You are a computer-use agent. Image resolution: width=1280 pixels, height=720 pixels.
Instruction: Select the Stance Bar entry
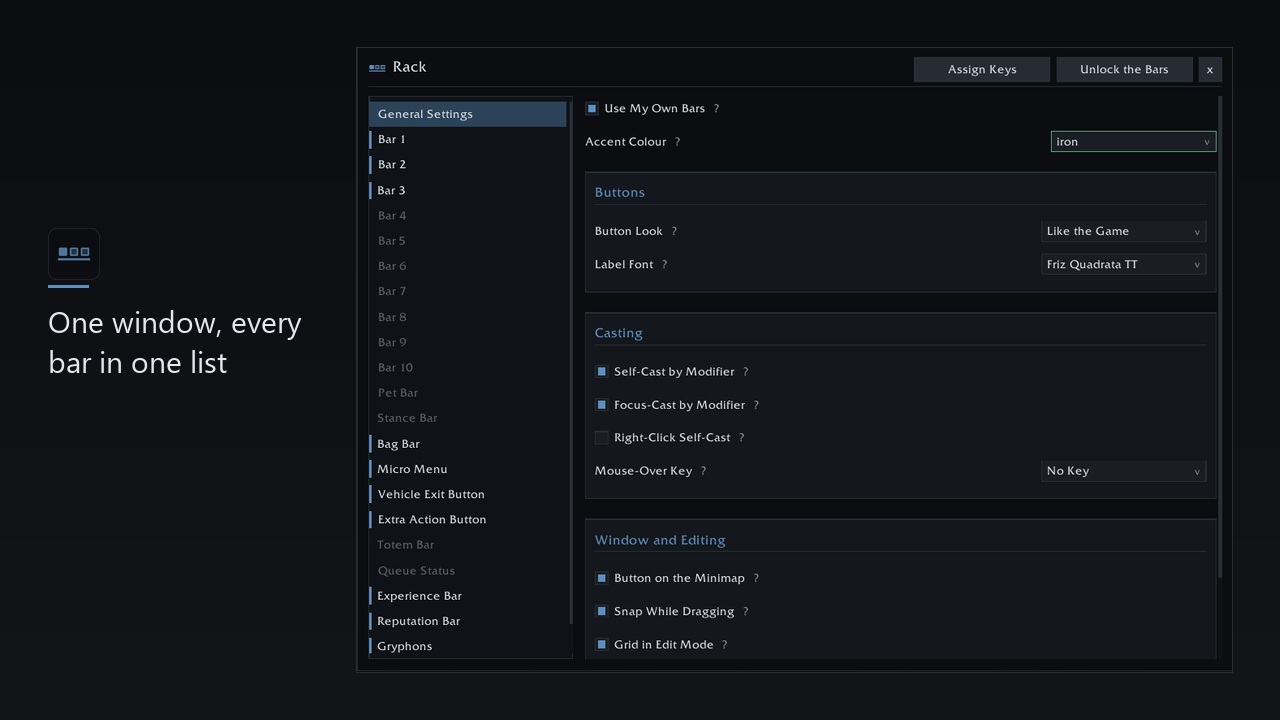(468, 418)
